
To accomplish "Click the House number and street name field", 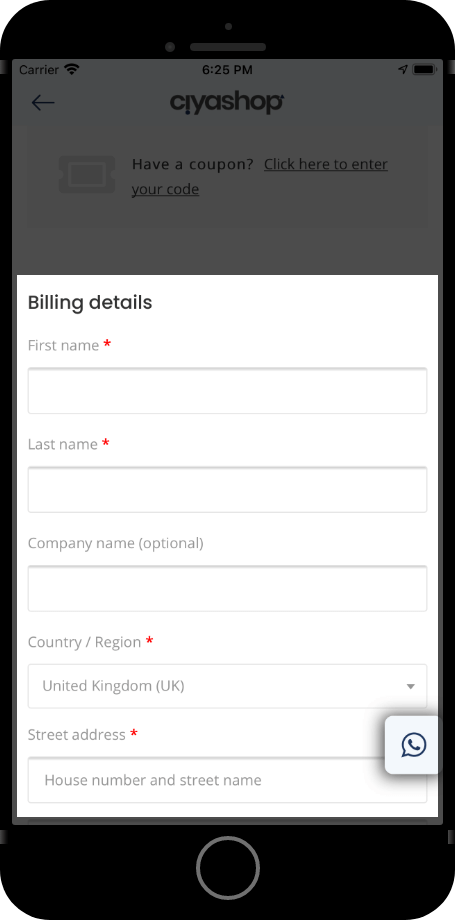I will [227, 780].
